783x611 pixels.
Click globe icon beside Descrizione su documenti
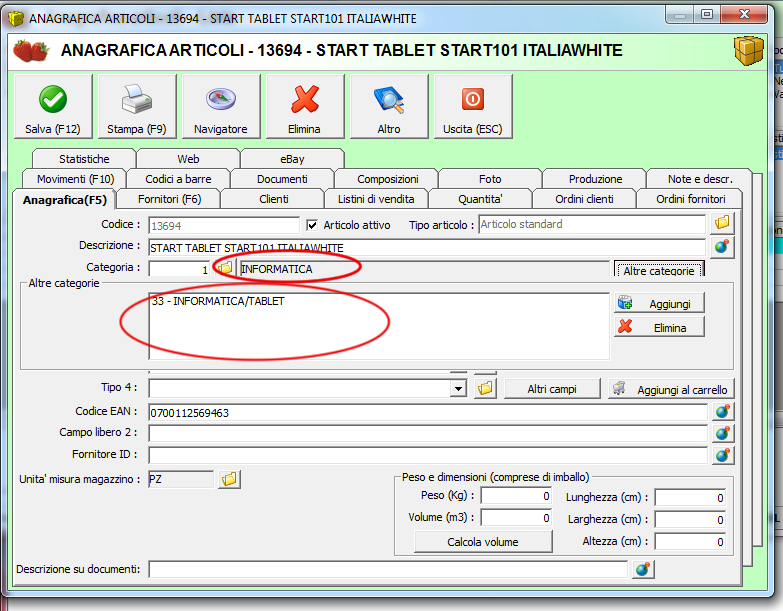click(643, 569)
